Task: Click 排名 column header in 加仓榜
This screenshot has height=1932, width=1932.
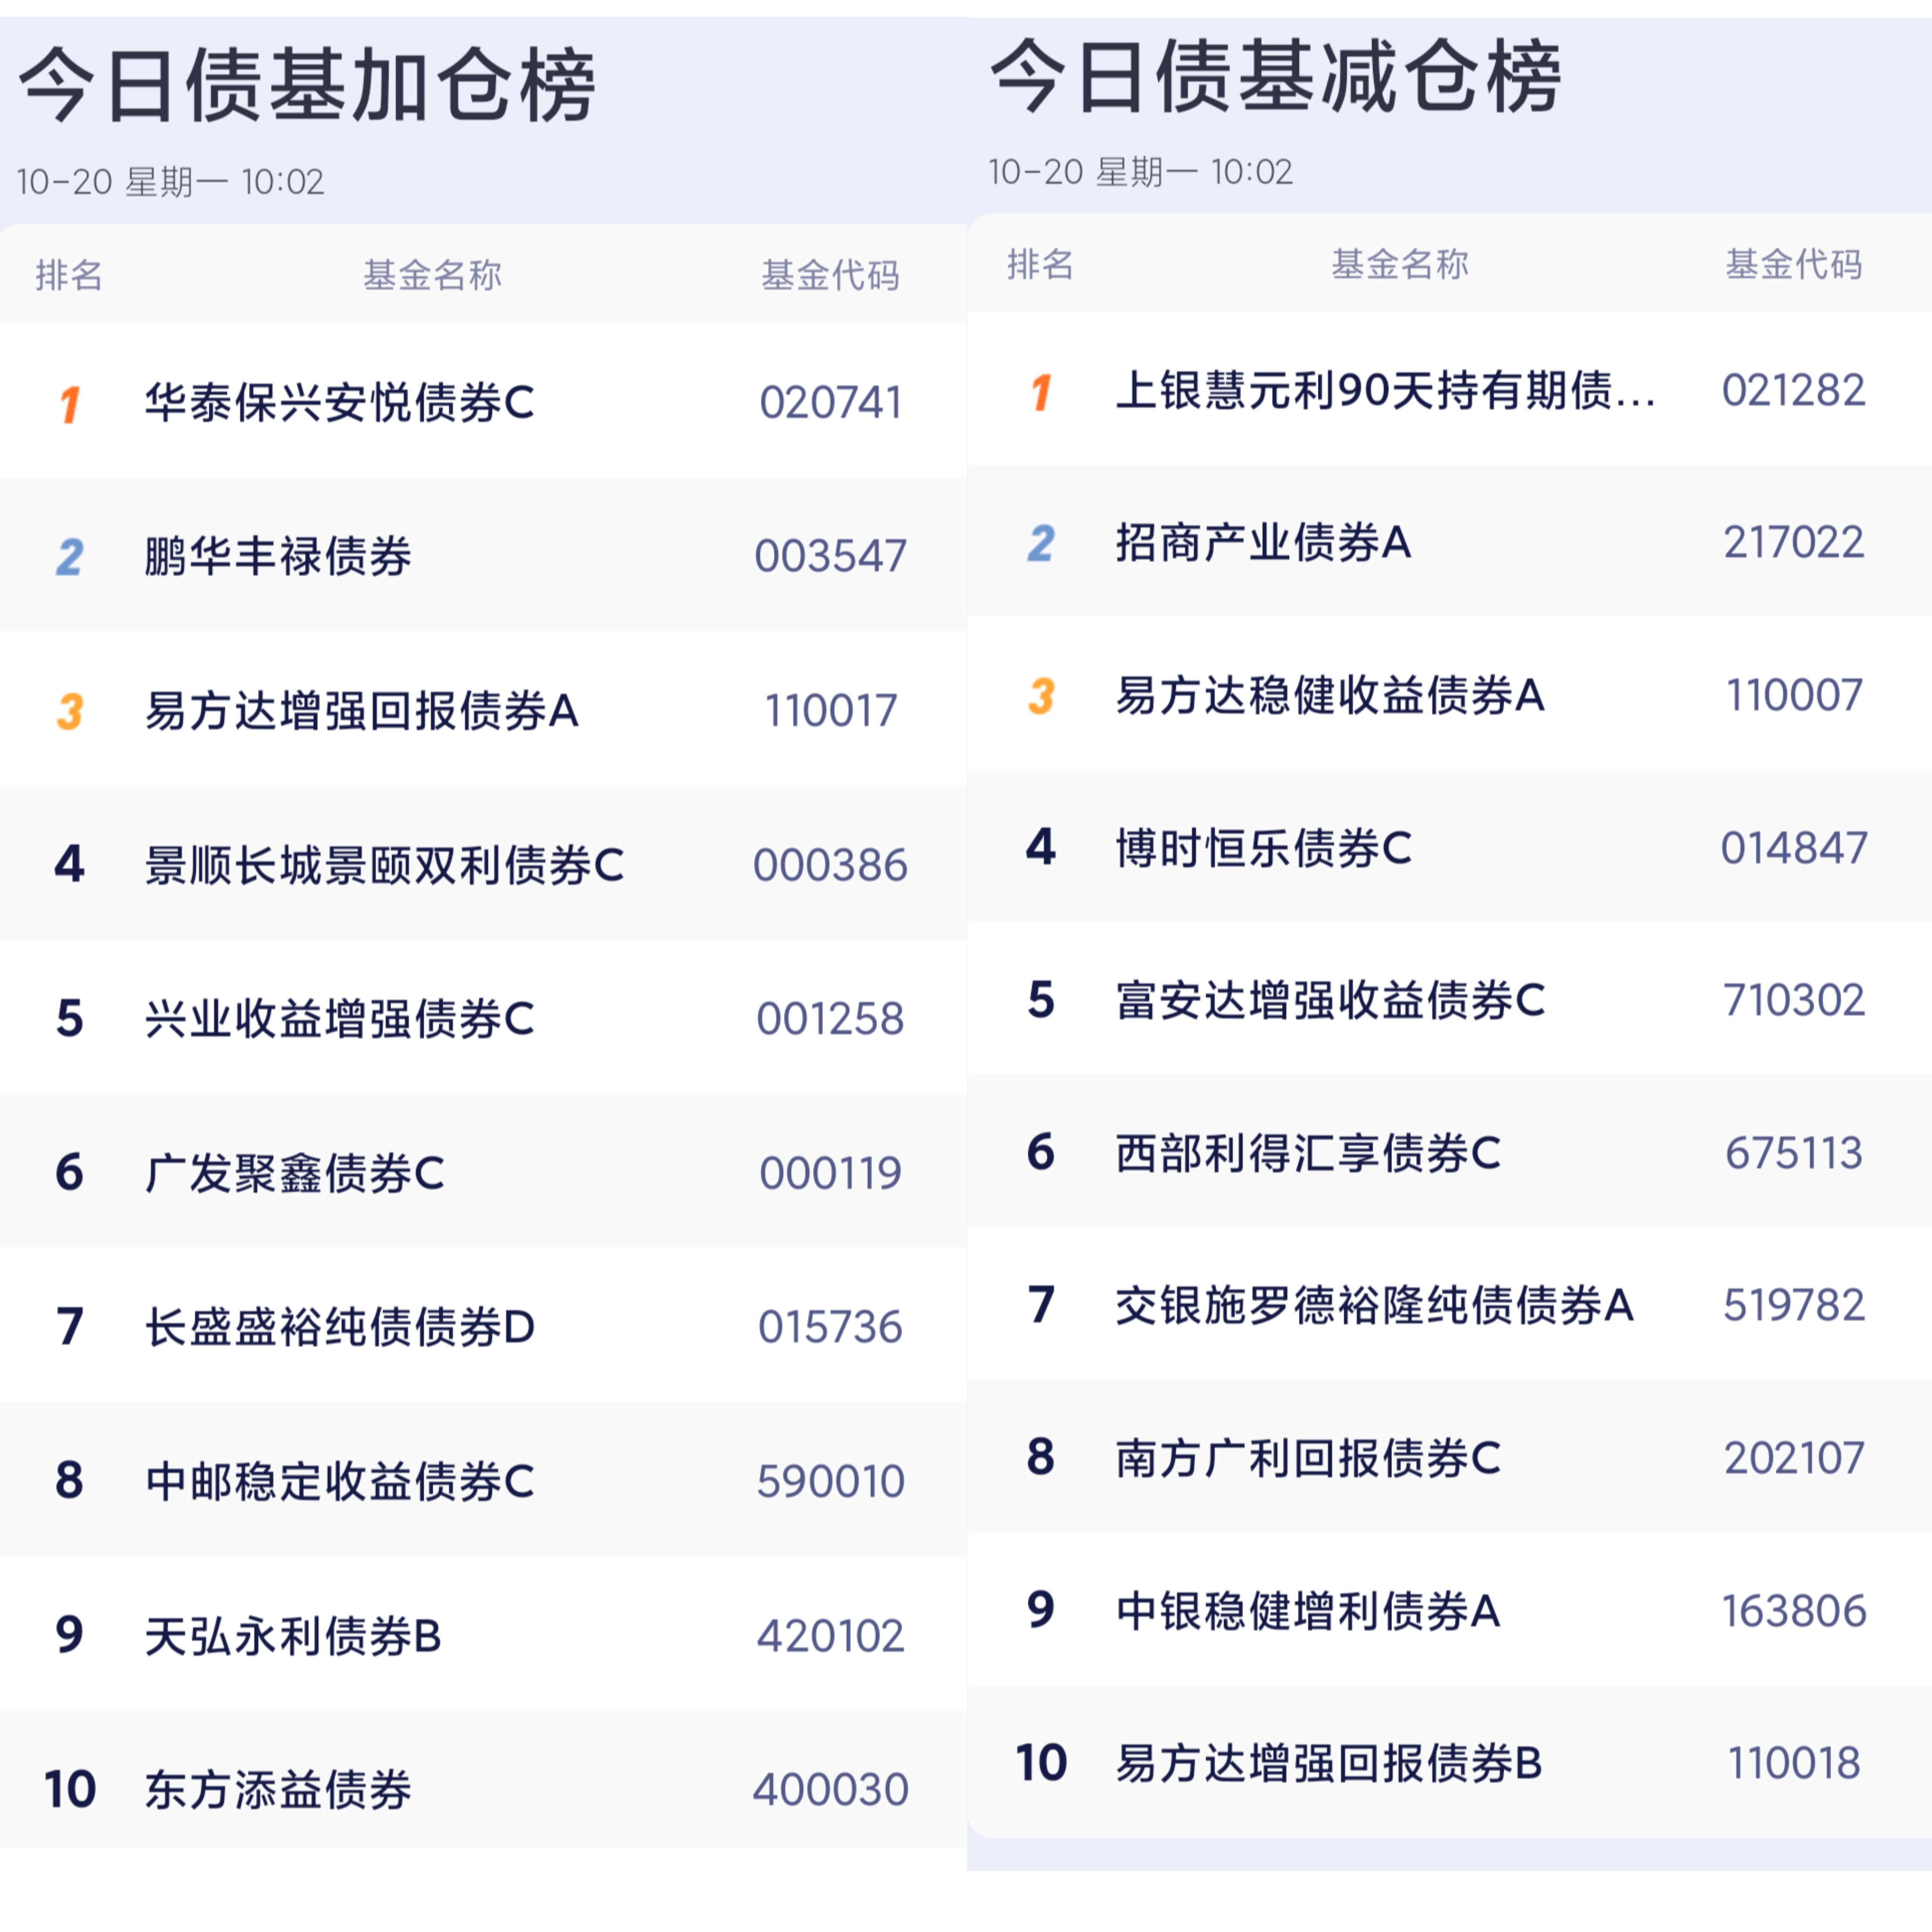Action: pos(69,275)
